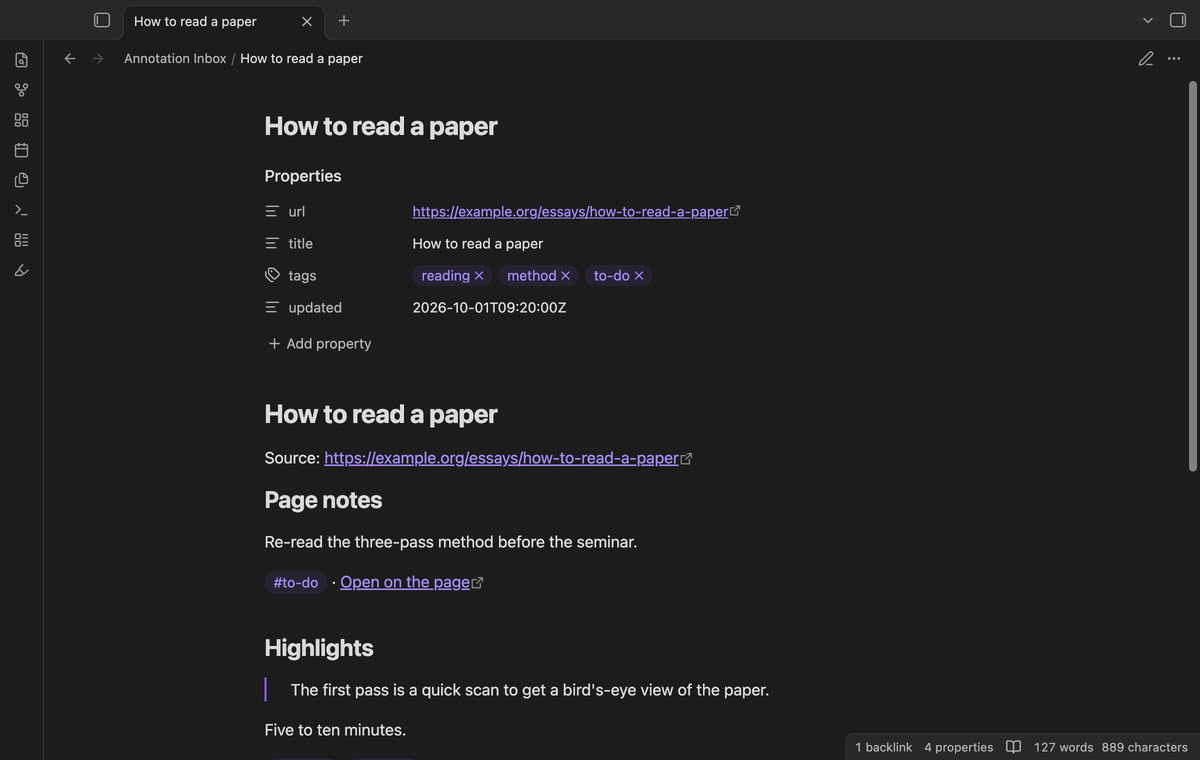The width and height of the screenshot is (1200, 760).
Task: Click the title property type icon
Action: tap(272, 243)
